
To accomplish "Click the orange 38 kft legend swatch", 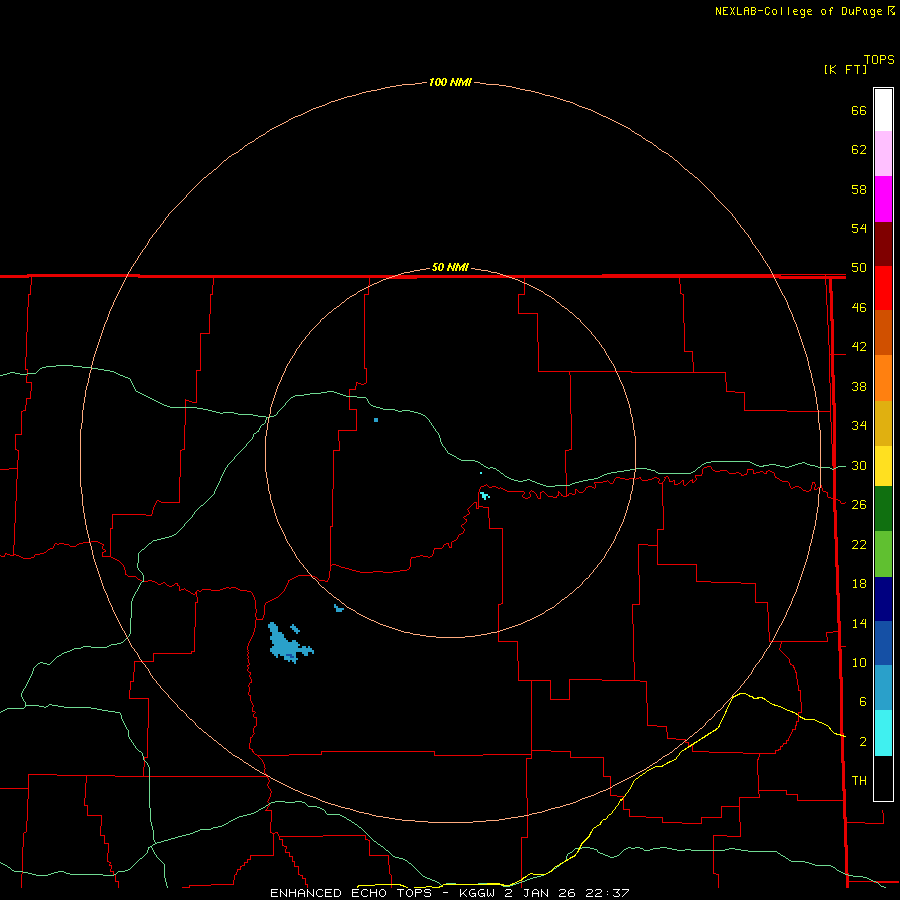I will tap(883, 378).
